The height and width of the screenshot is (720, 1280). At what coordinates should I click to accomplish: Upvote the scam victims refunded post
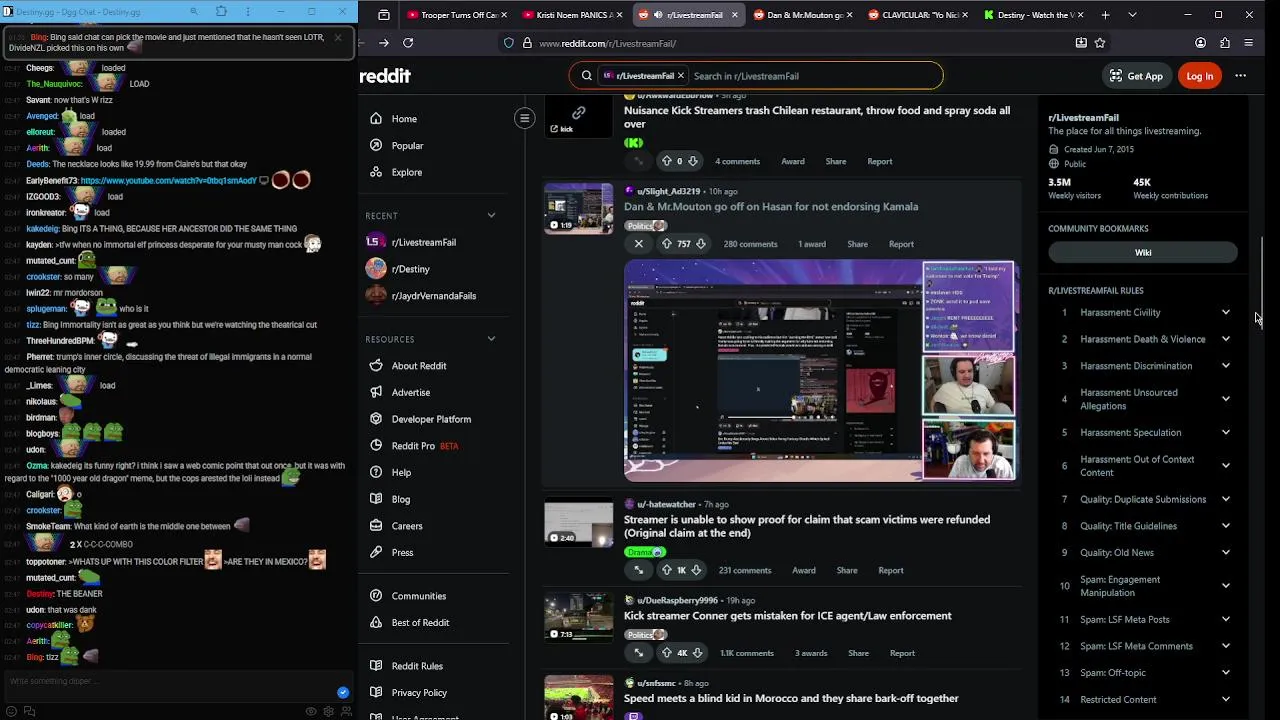pyautogui.click(x=667, y=570)
